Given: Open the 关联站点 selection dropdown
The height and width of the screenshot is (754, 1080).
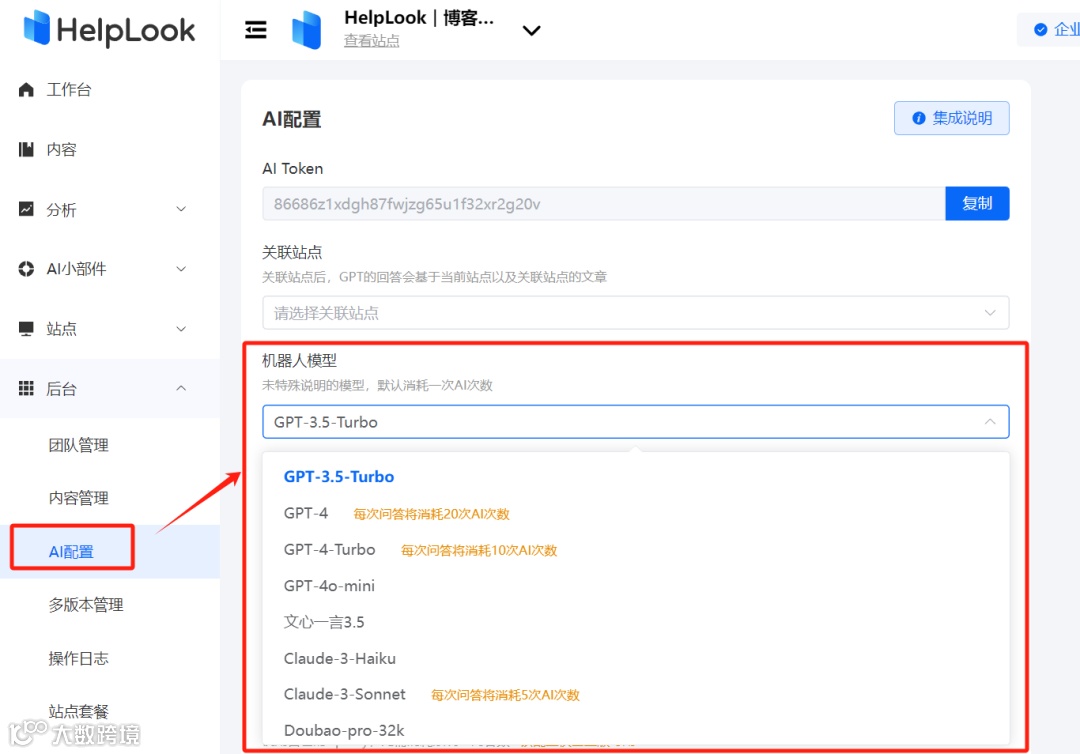Looking at the screenshot, I should click(636, 313).
